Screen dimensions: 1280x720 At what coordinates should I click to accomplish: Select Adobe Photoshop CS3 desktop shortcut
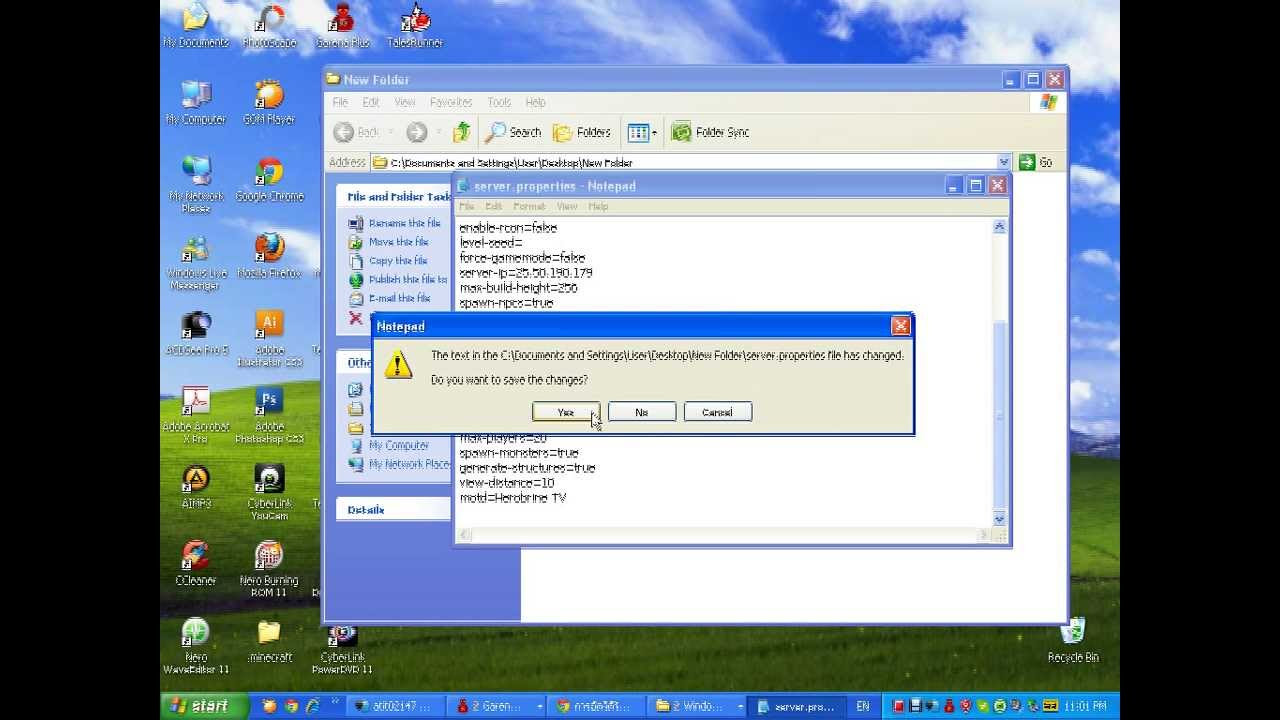(269, 416)
